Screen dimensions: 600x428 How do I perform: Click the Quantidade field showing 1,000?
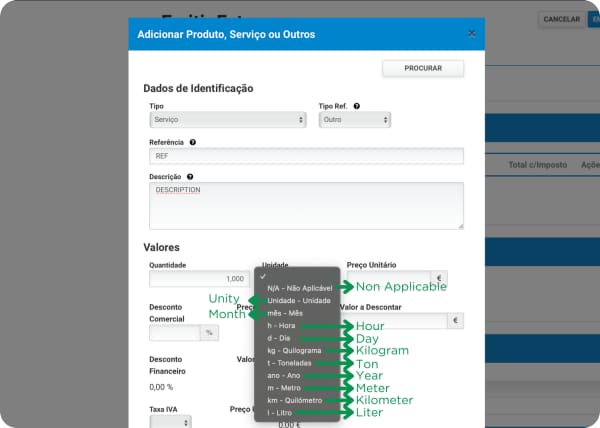tap(199, 279)
